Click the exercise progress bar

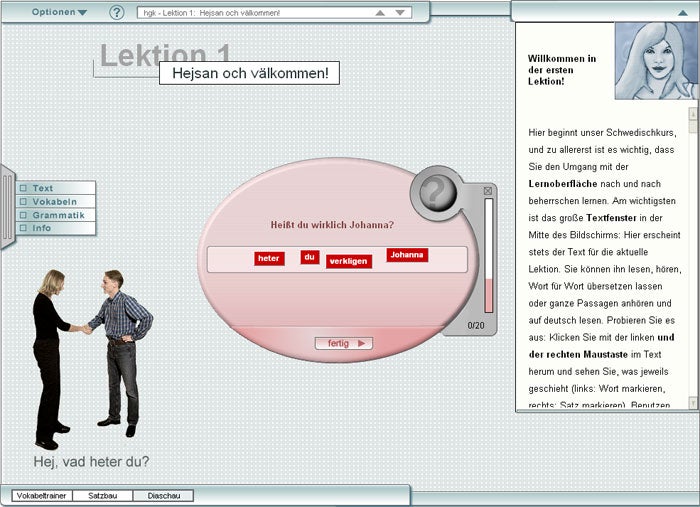point(489,256)
